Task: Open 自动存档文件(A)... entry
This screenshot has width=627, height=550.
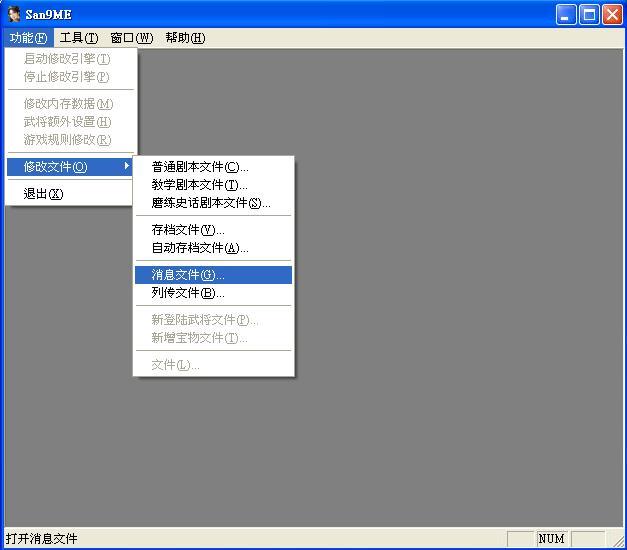Action: (x=213, y=248)
